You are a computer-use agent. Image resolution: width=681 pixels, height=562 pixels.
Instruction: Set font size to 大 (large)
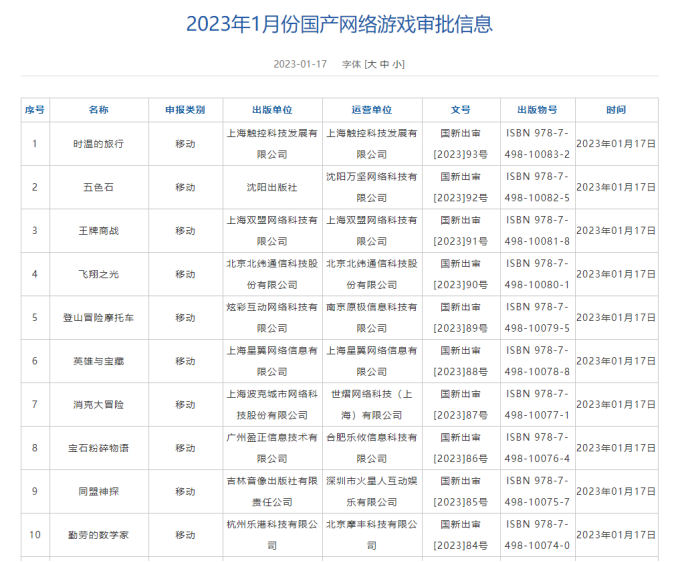click(372, 64)
